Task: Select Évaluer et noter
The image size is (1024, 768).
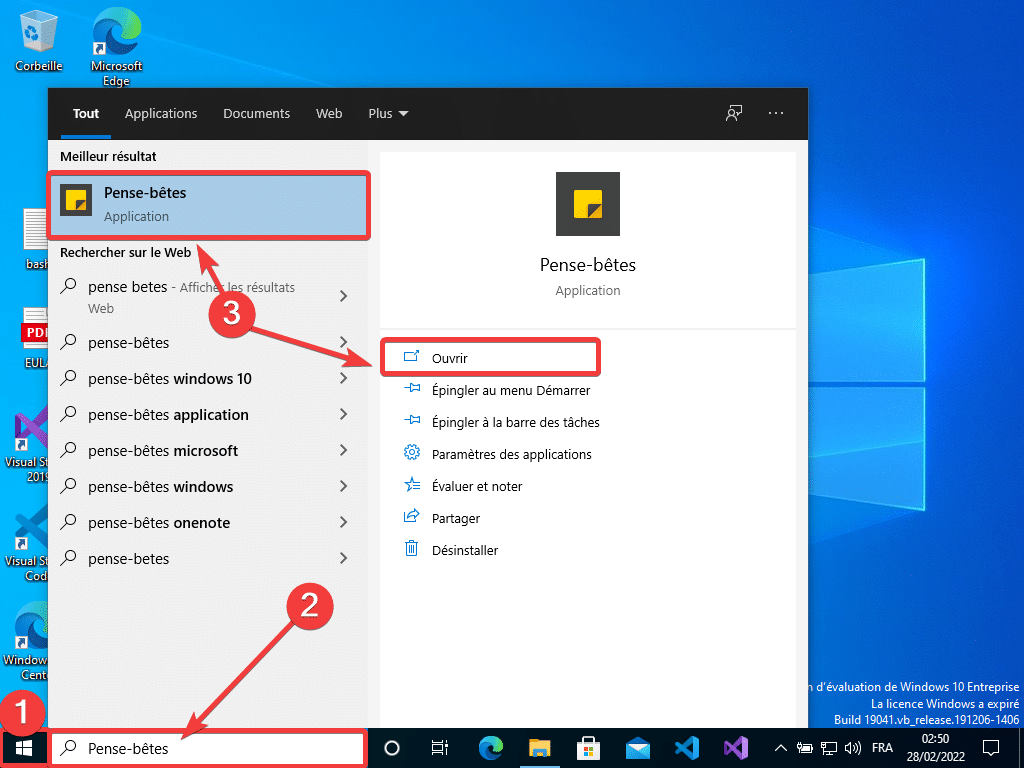Action: tap(463, 486)
